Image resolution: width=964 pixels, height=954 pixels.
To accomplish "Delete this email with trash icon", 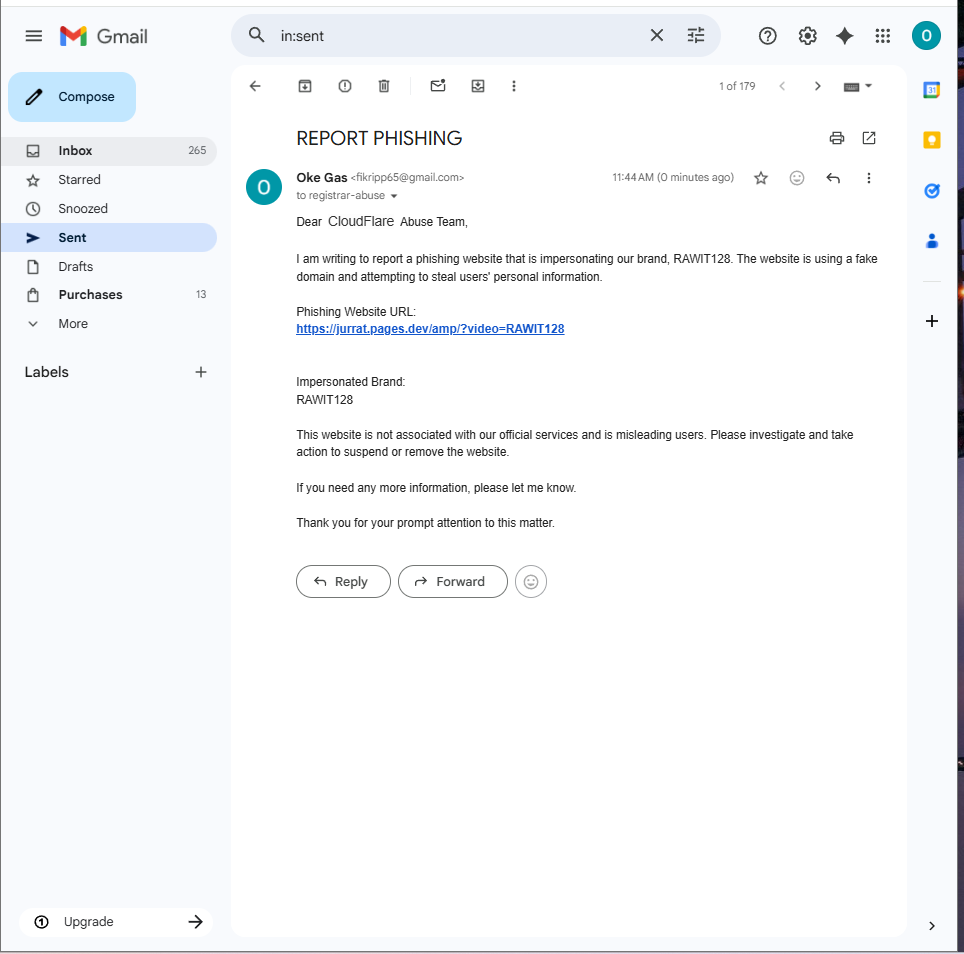I will 384,86.
